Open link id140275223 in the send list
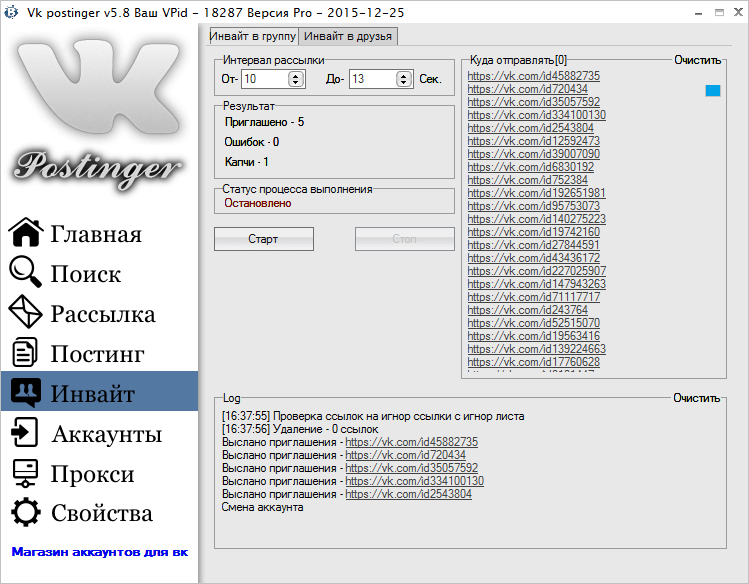749x584 pixels. 536,219
